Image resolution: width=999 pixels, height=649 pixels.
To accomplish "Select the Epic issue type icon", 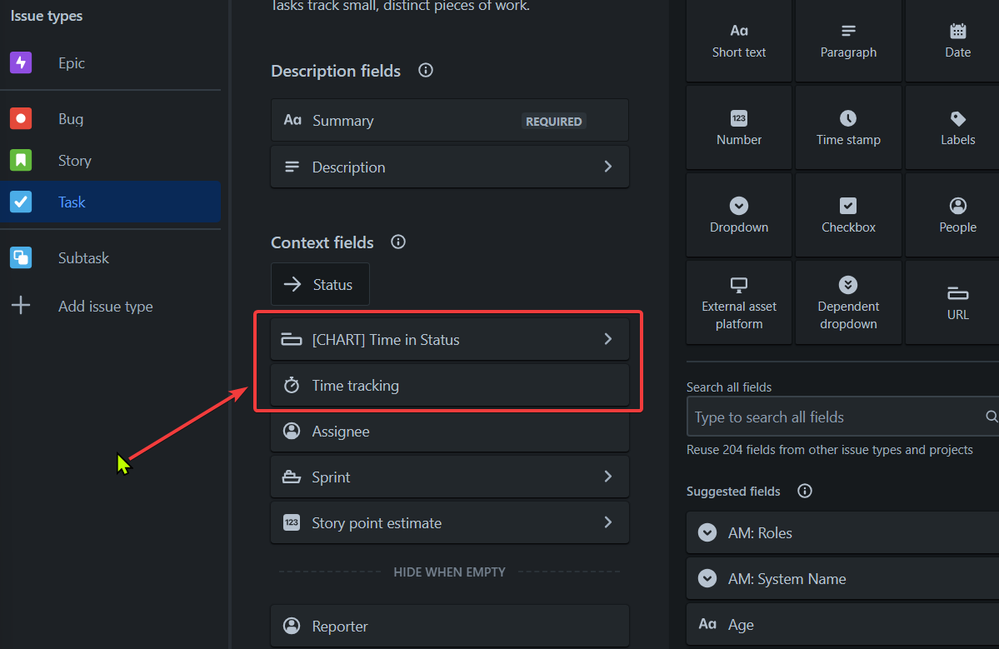I will [21, 62].
